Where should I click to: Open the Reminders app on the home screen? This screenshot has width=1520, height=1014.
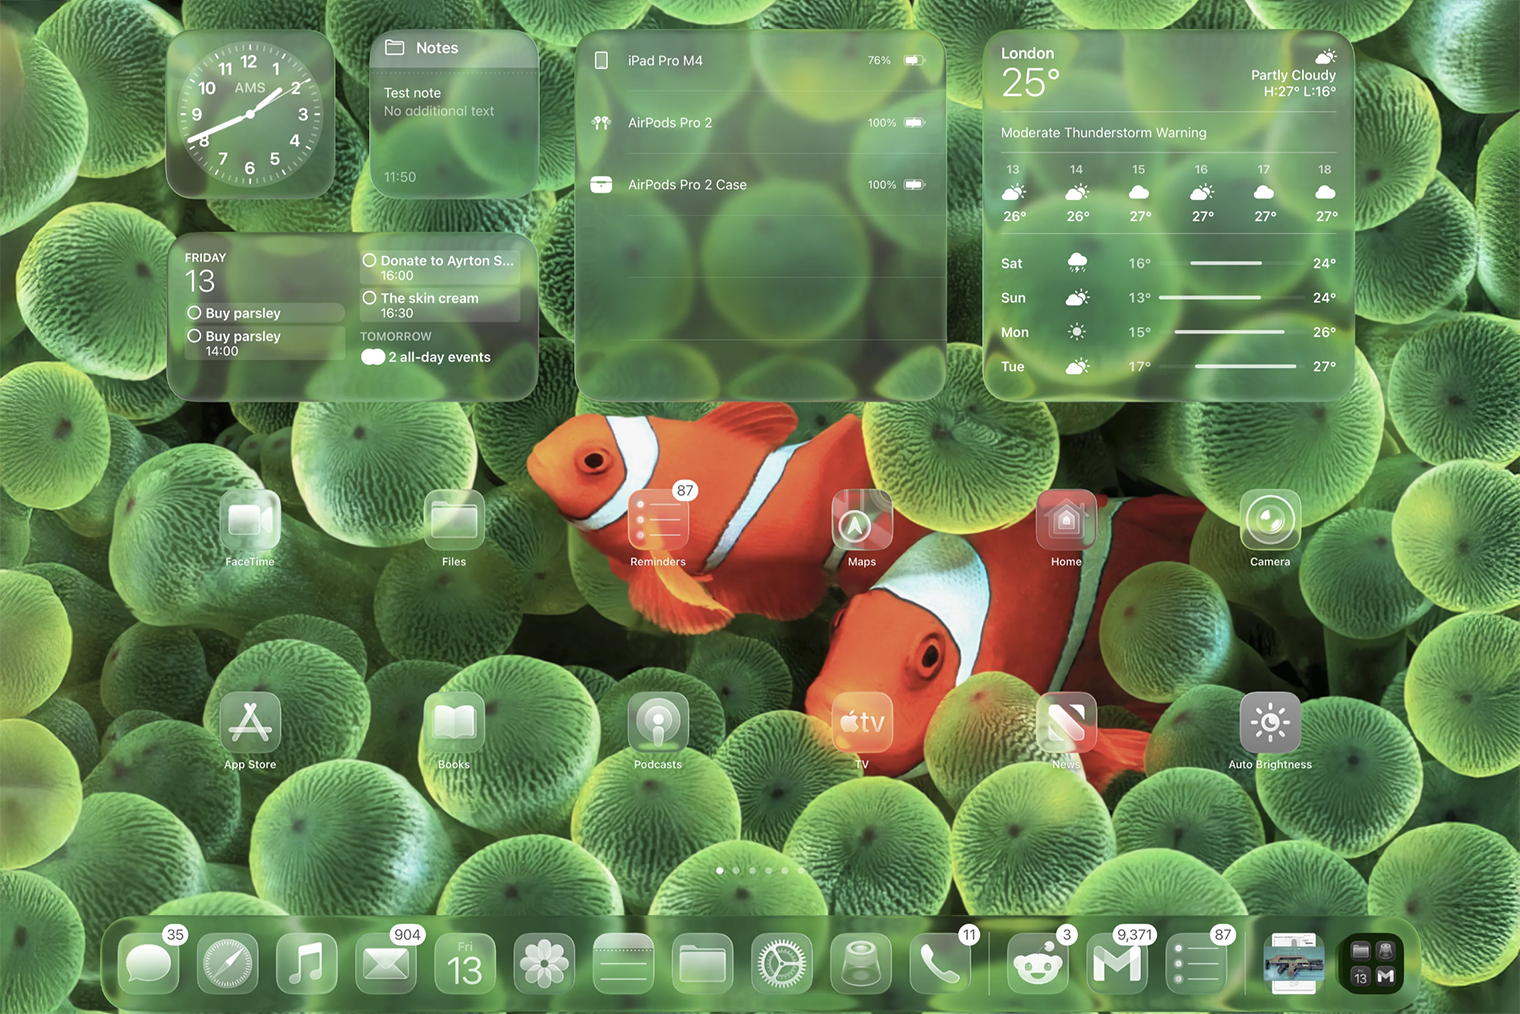tap(658, 520)
